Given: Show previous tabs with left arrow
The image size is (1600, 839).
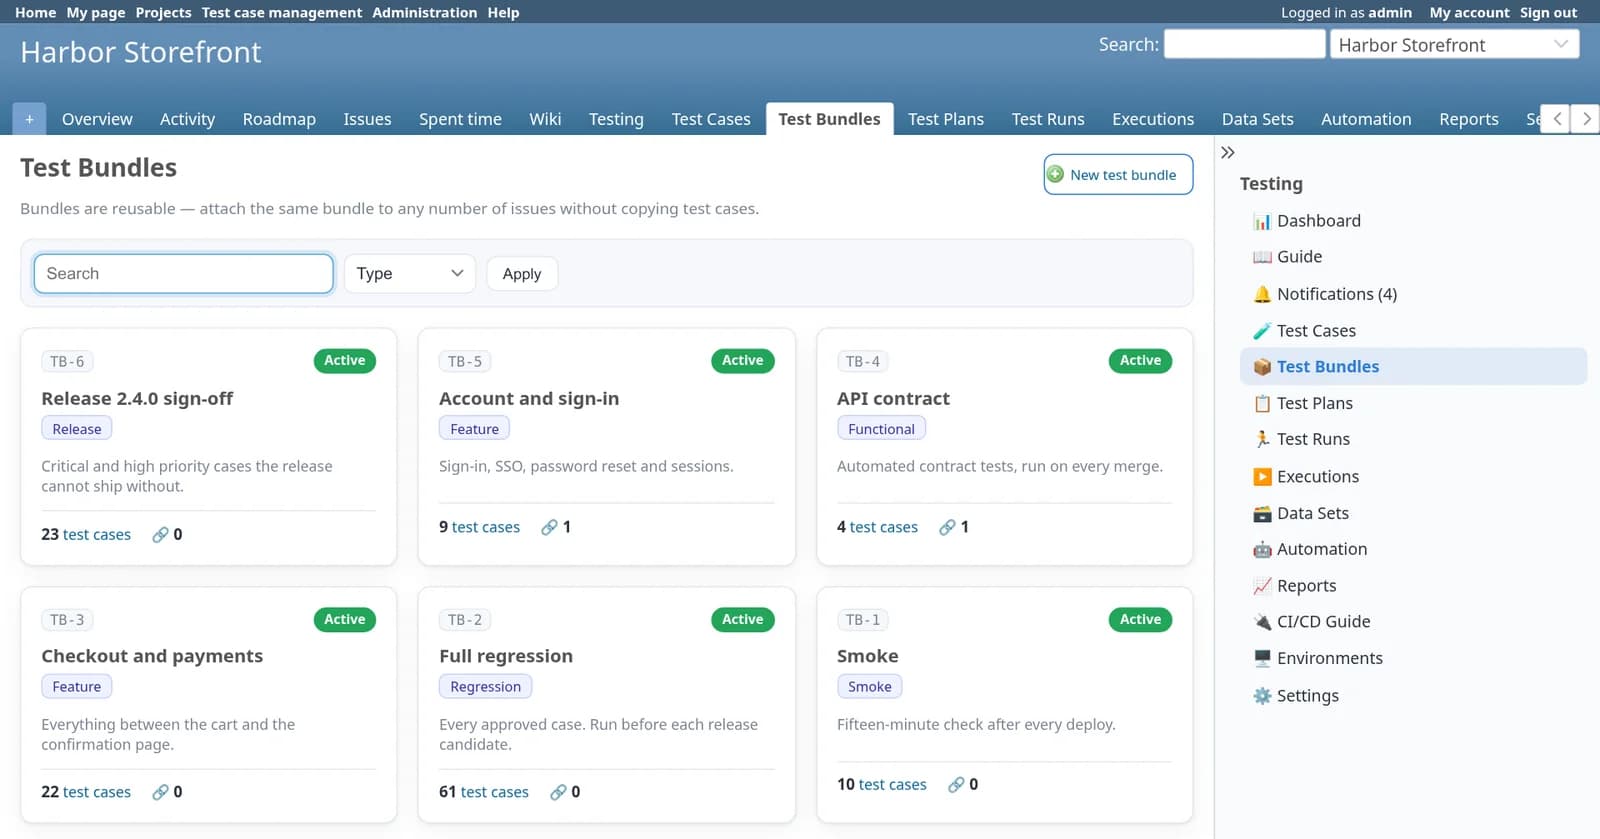Looking at the screenshot, I should 1557,119.
